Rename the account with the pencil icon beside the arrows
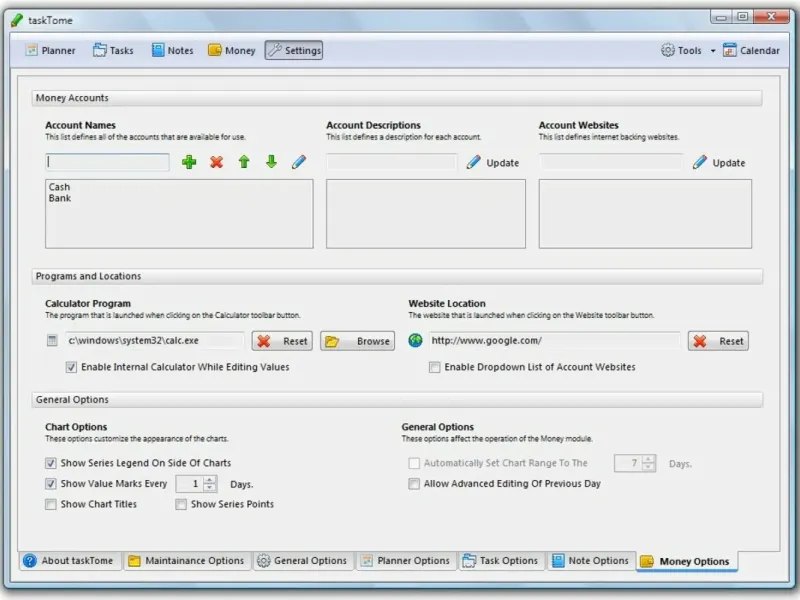Image resolution: width=800 pixels, height=600 pixels. [299, 162]
